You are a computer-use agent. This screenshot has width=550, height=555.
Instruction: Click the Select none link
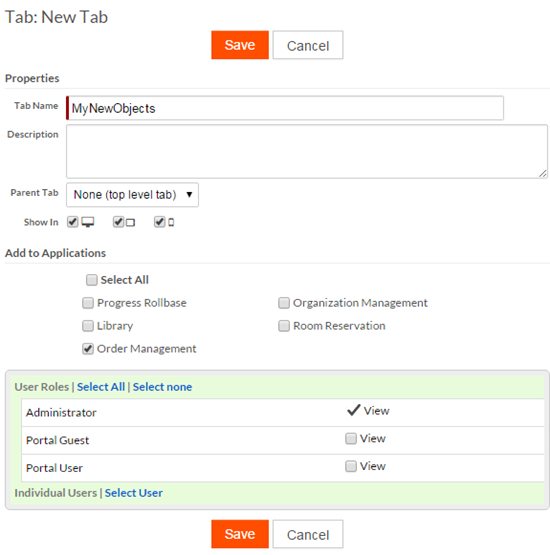pyautogui.click(x=162, y=387)
